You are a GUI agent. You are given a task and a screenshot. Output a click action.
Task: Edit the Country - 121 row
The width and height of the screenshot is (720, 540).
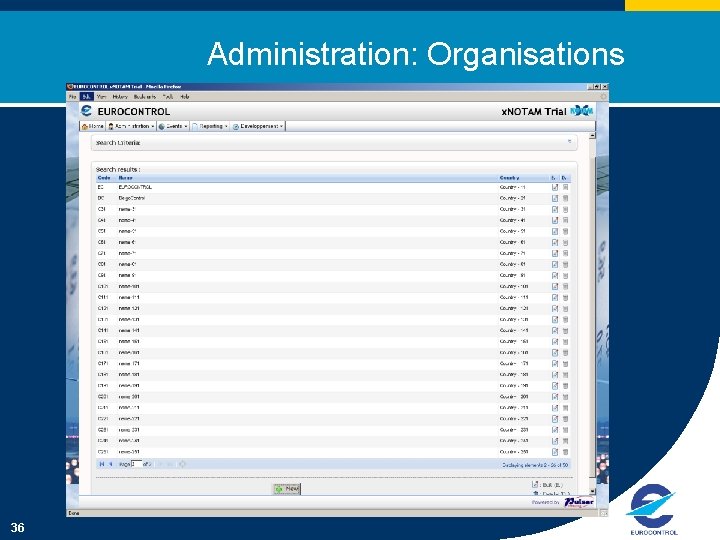555,309
